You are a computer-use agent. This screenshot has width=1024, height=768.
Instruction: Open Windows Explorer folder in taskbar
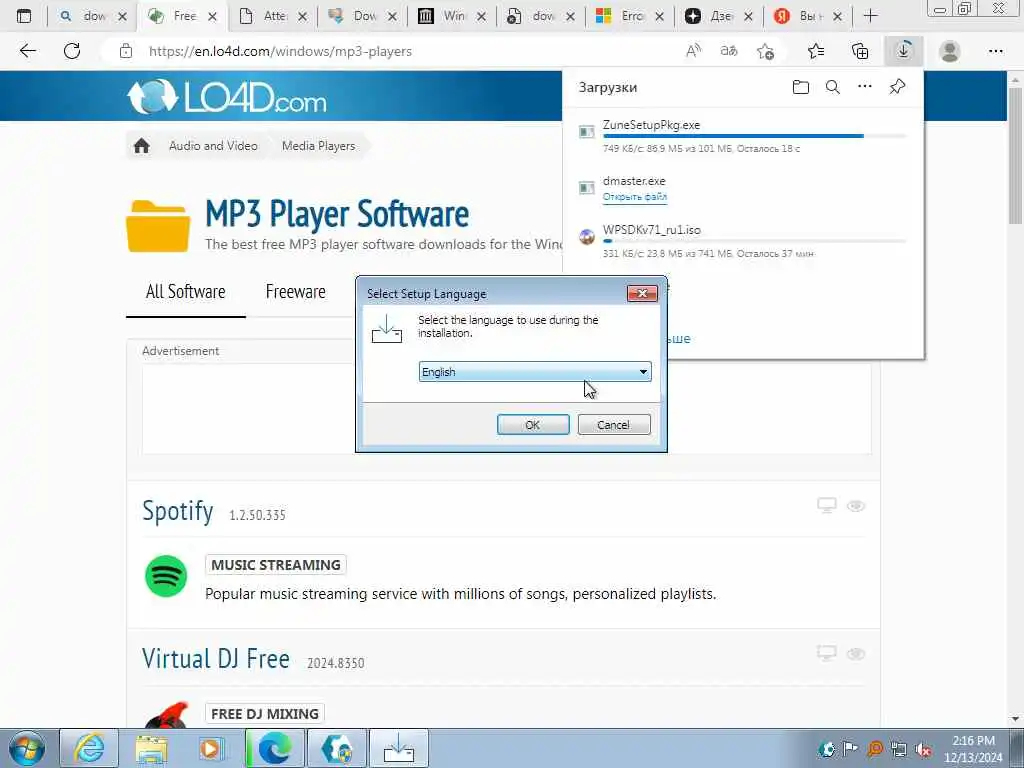(x=152, y=748)
